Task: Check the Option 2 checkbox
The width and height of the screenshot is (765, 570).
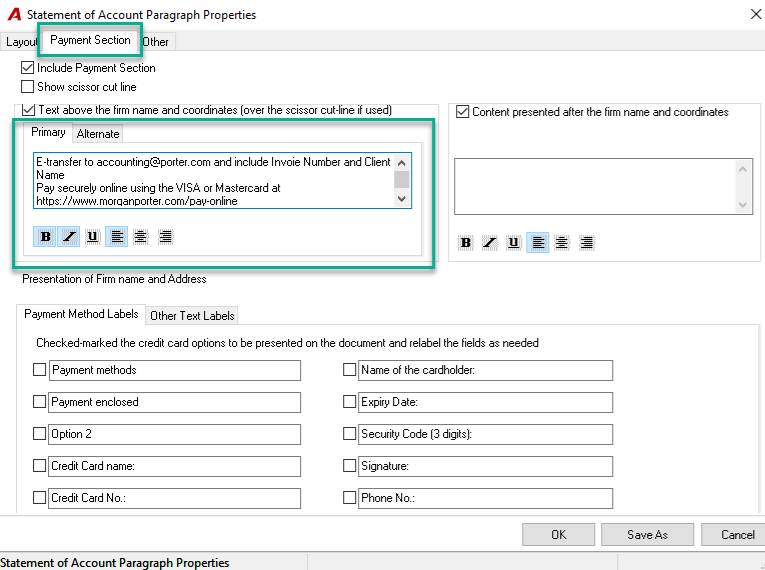Action: [x=40, y=433]
